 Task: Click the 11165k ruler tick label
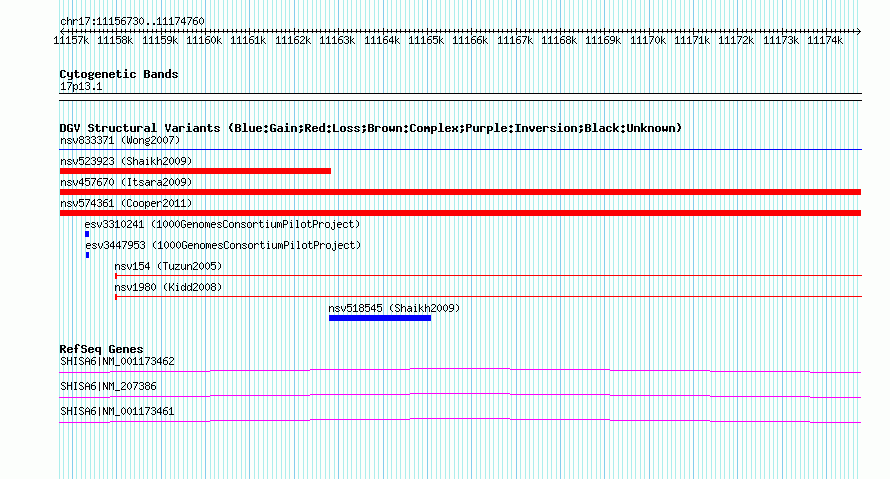click(426, 40)
